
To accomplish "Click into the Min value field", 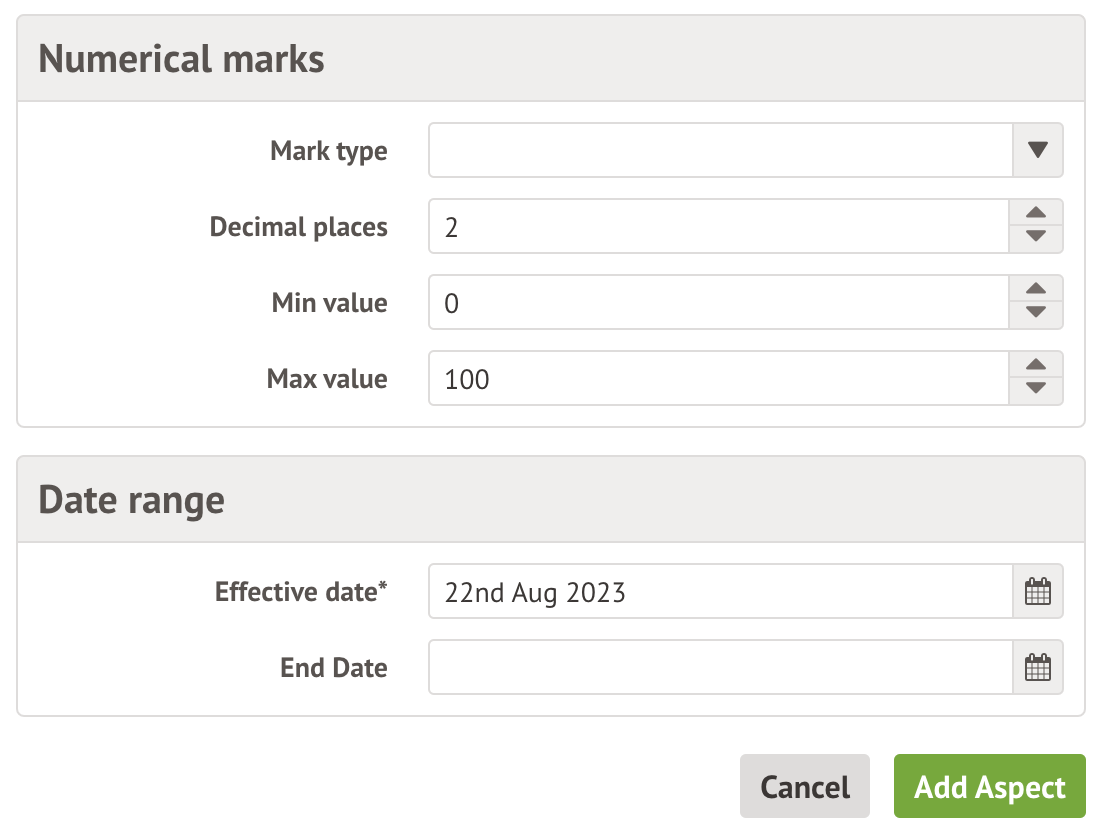I will point(718,302).
